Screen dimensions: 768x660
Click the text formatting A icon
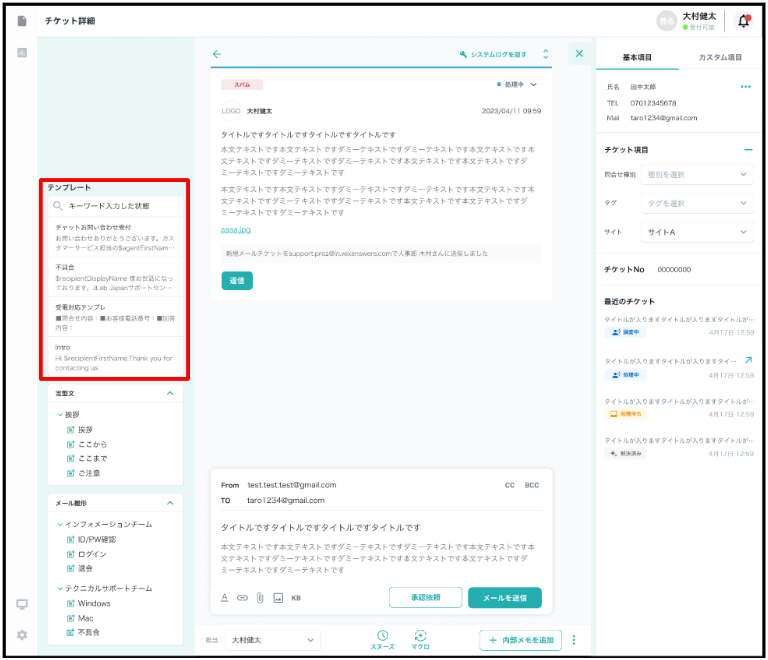click(225, 598)
